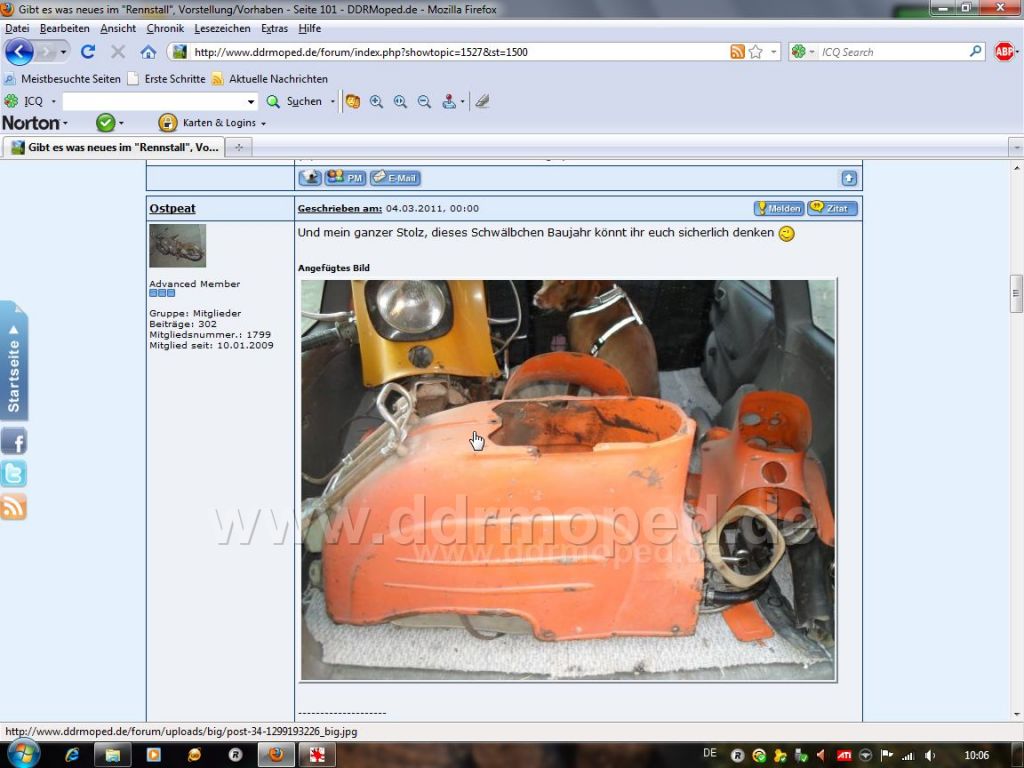The width and height of the screenshot is (1024, 768).
Task: Click the Melden report button
Action: [779, 208]
